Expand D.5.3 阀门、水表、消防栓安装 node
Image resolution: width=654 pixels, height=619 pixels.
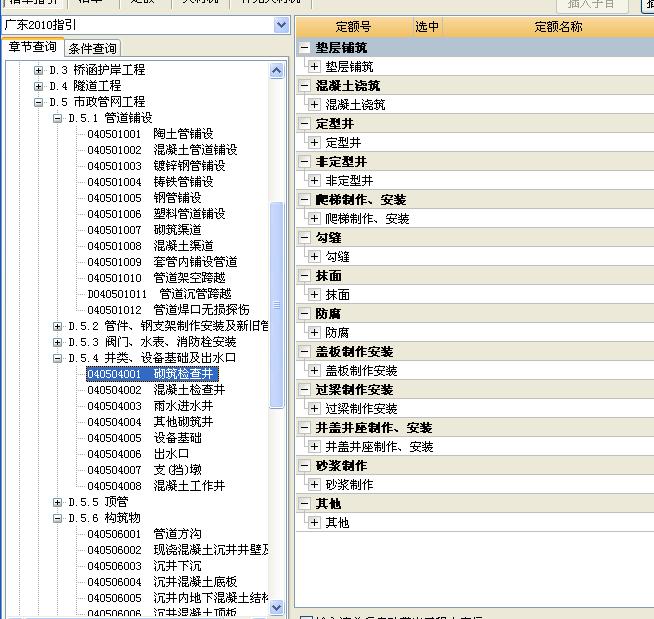pos(58,342)
